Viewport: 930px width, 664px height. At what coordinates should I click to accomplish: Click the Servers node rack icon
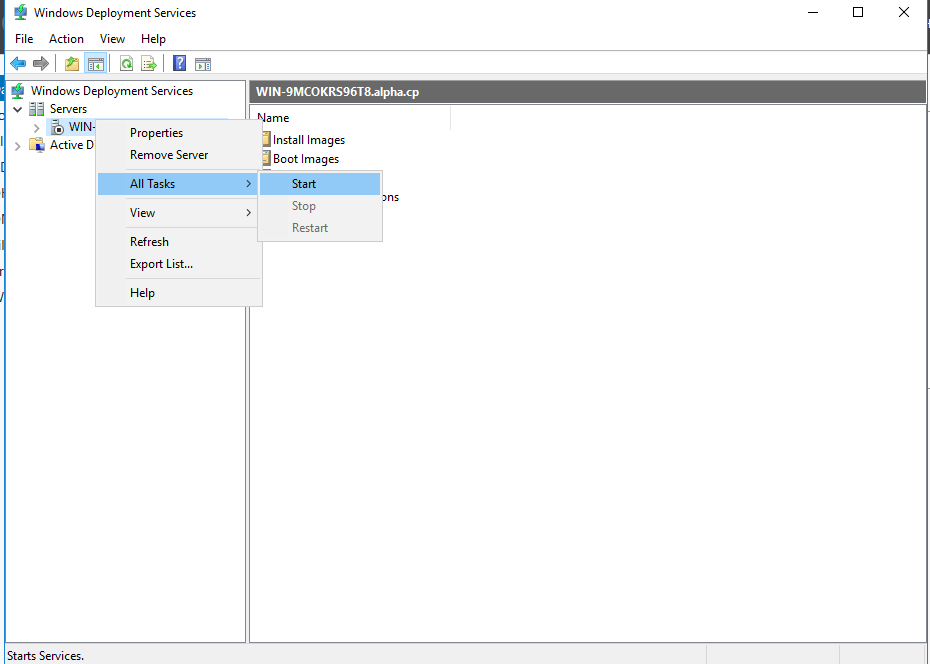point(37,109)
